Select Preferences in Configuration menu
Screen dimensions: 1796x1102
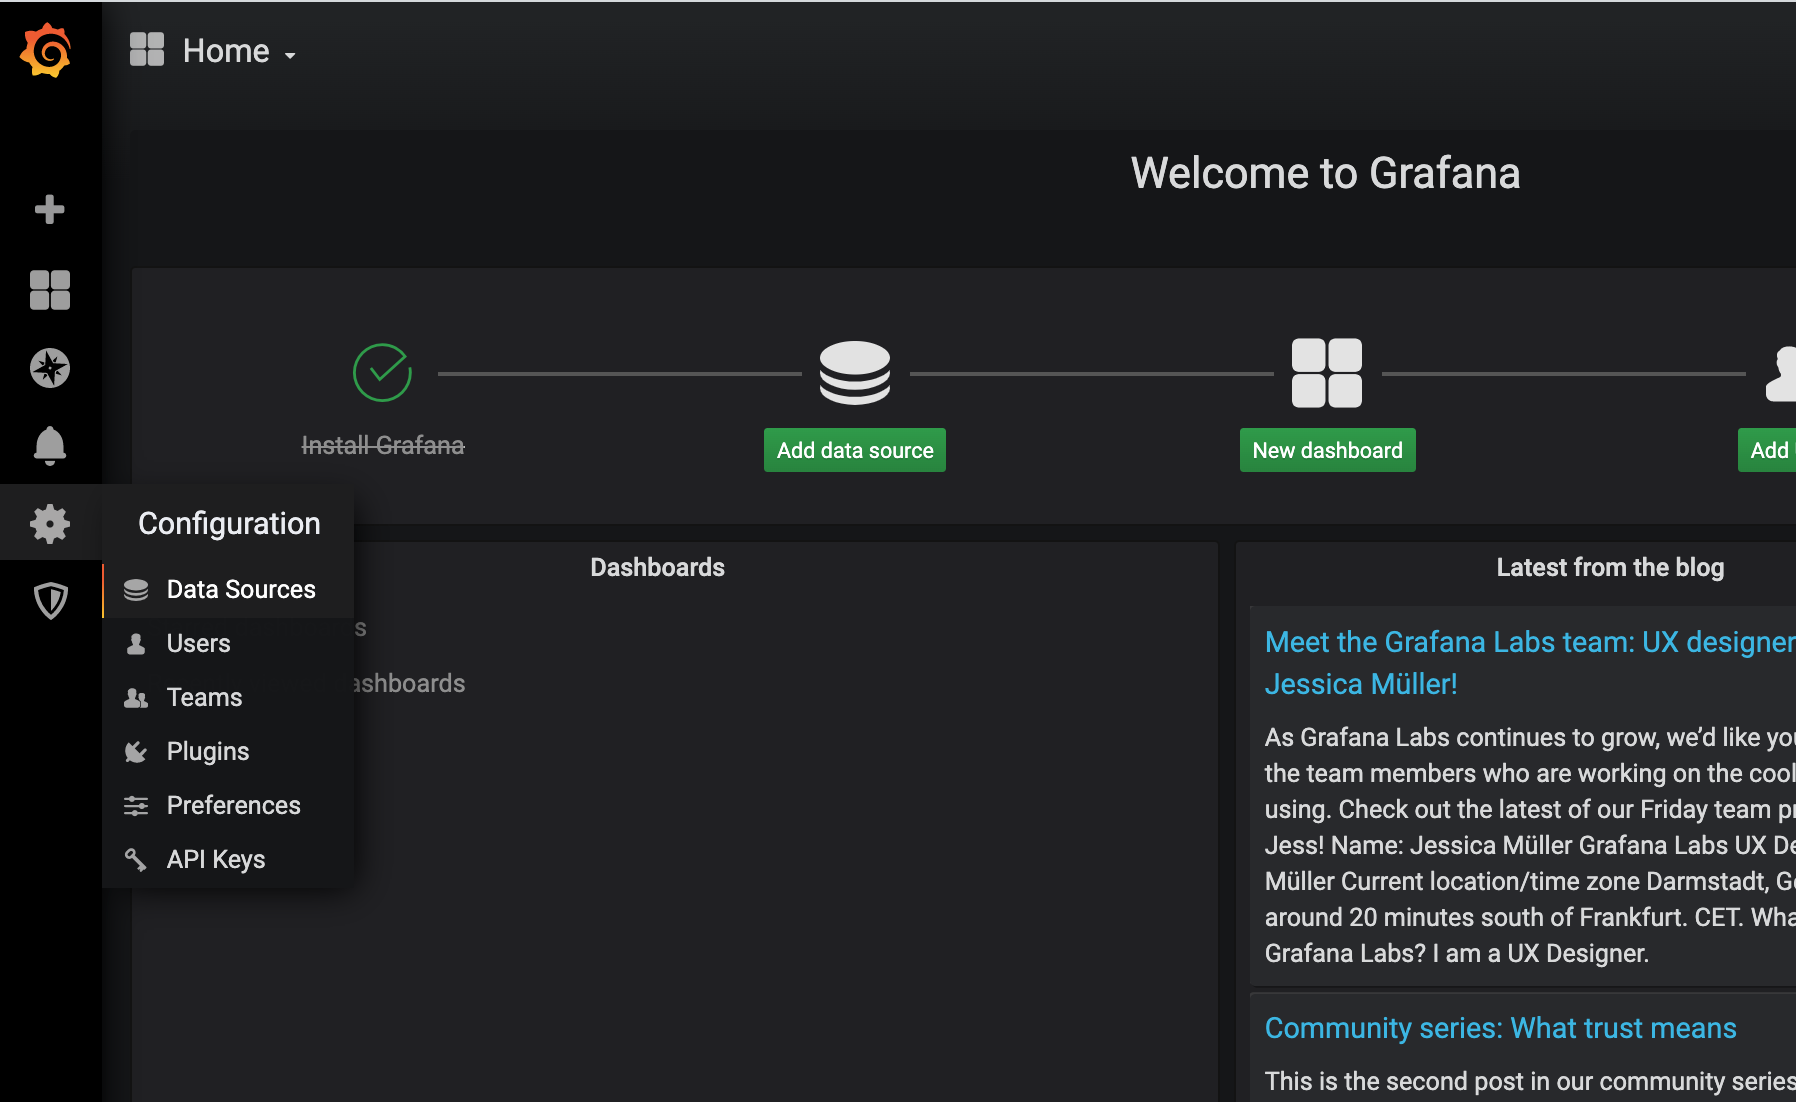point(228,806)
